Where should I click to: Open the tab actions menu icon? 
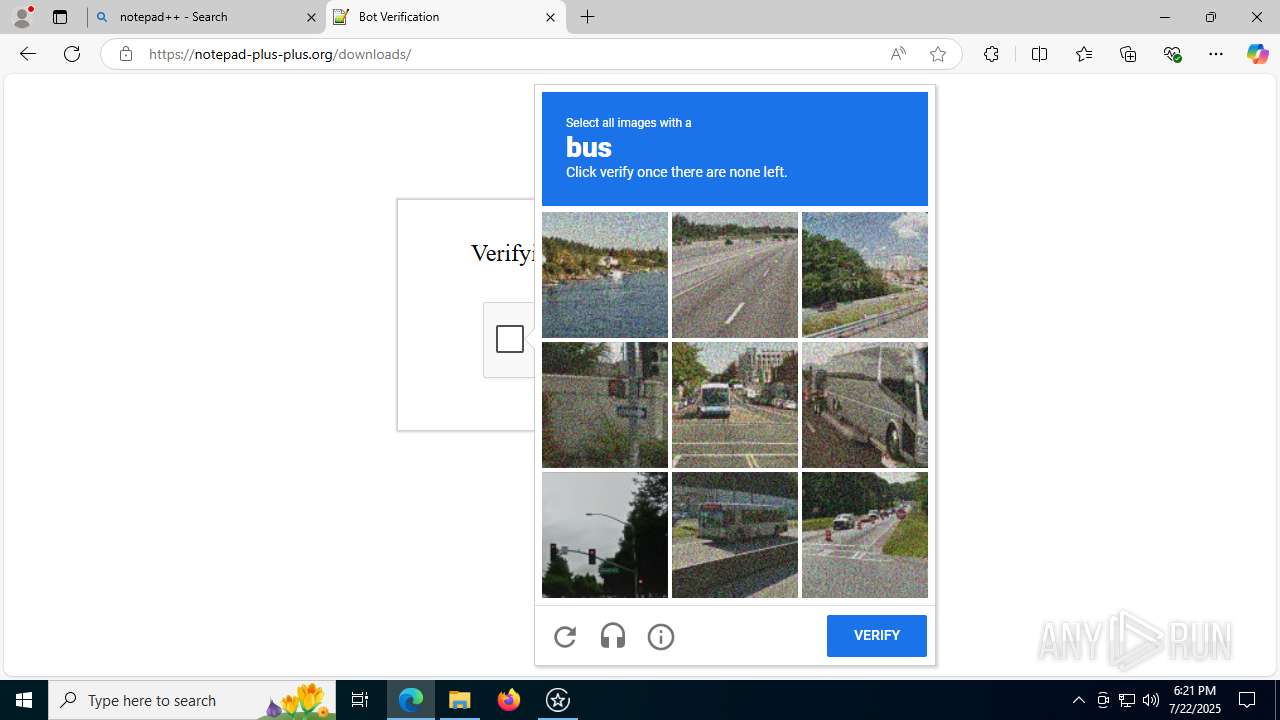[x=60, y=17]
